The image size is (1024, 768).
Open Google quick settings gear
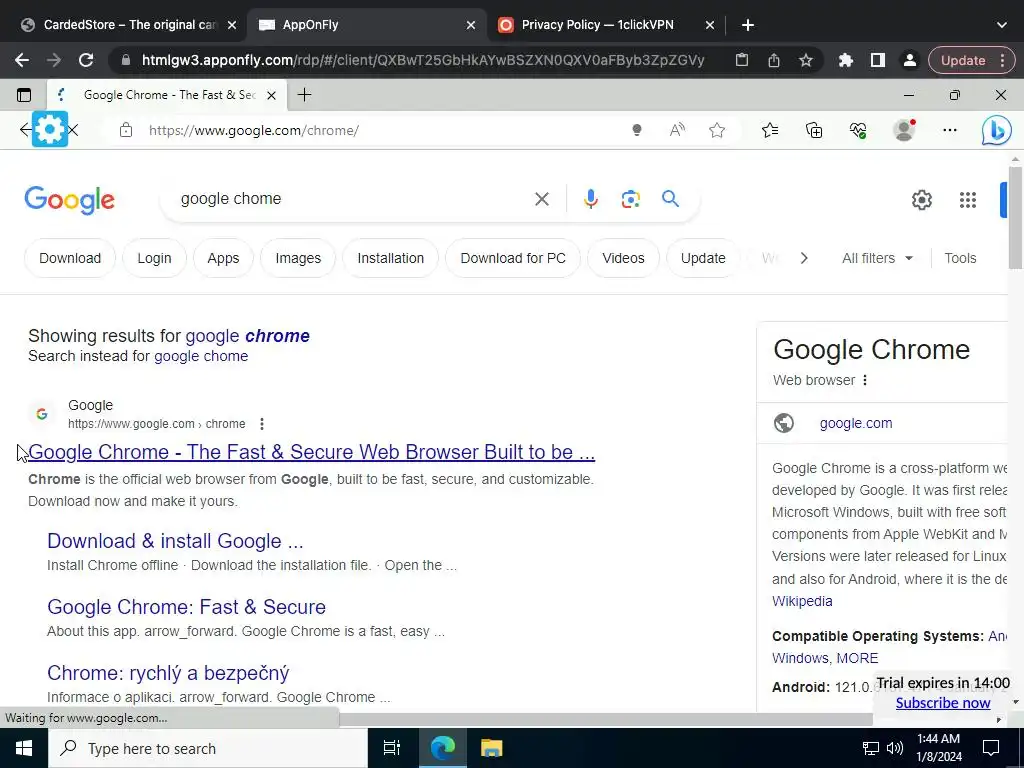pos(921,200)
